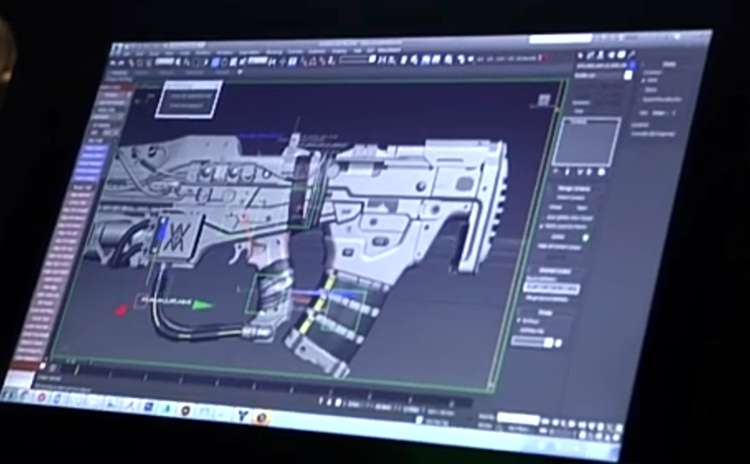This screenshot has width=750, height=464.
Task: Click the blue highlighted main toolbar icon
Action: [x=215, y=62]
